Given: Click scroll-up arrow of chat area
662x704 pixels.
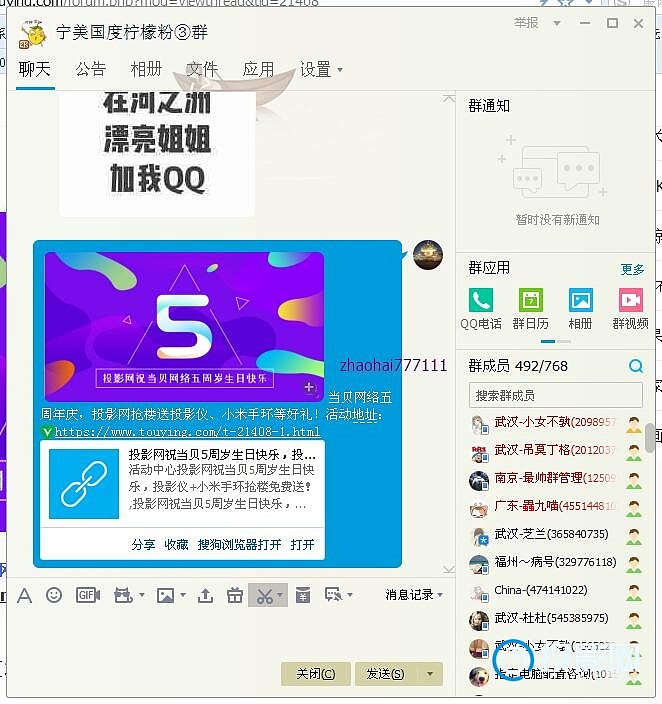Looking at the screenshot, I should 448,98.
